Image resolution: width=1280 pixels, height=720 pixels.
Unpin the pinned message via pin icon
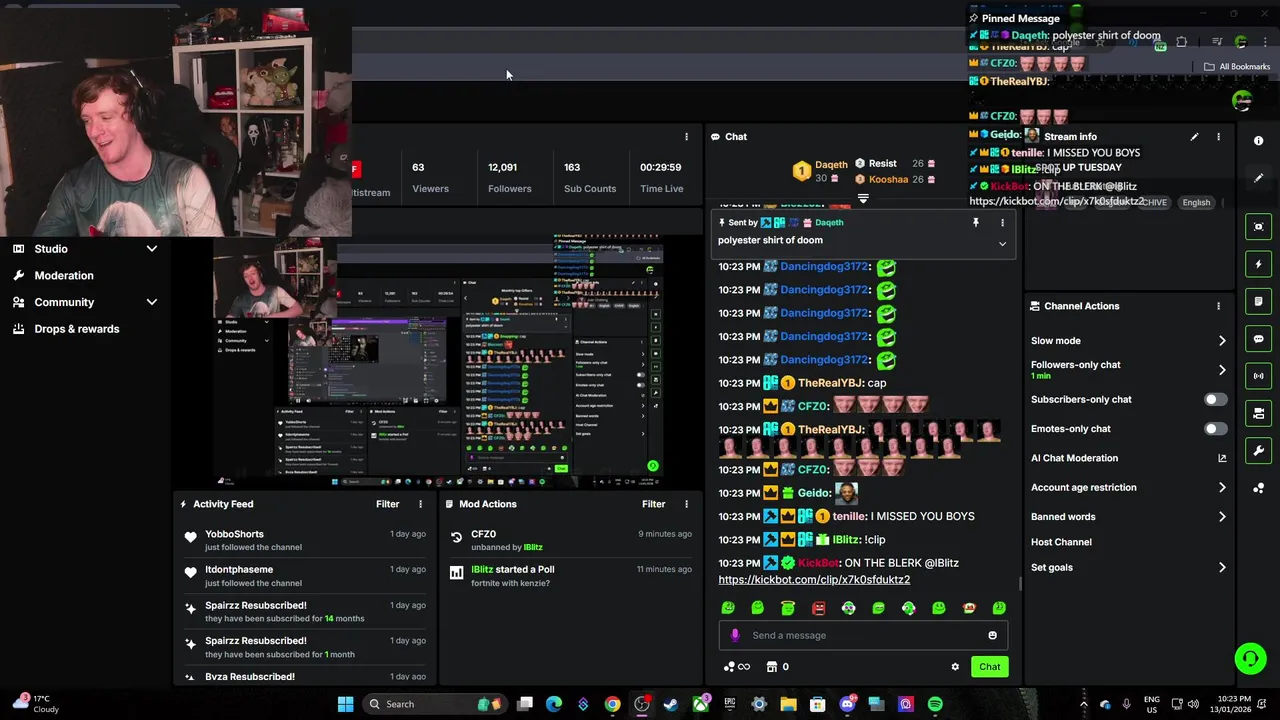(x=976, y=223)
